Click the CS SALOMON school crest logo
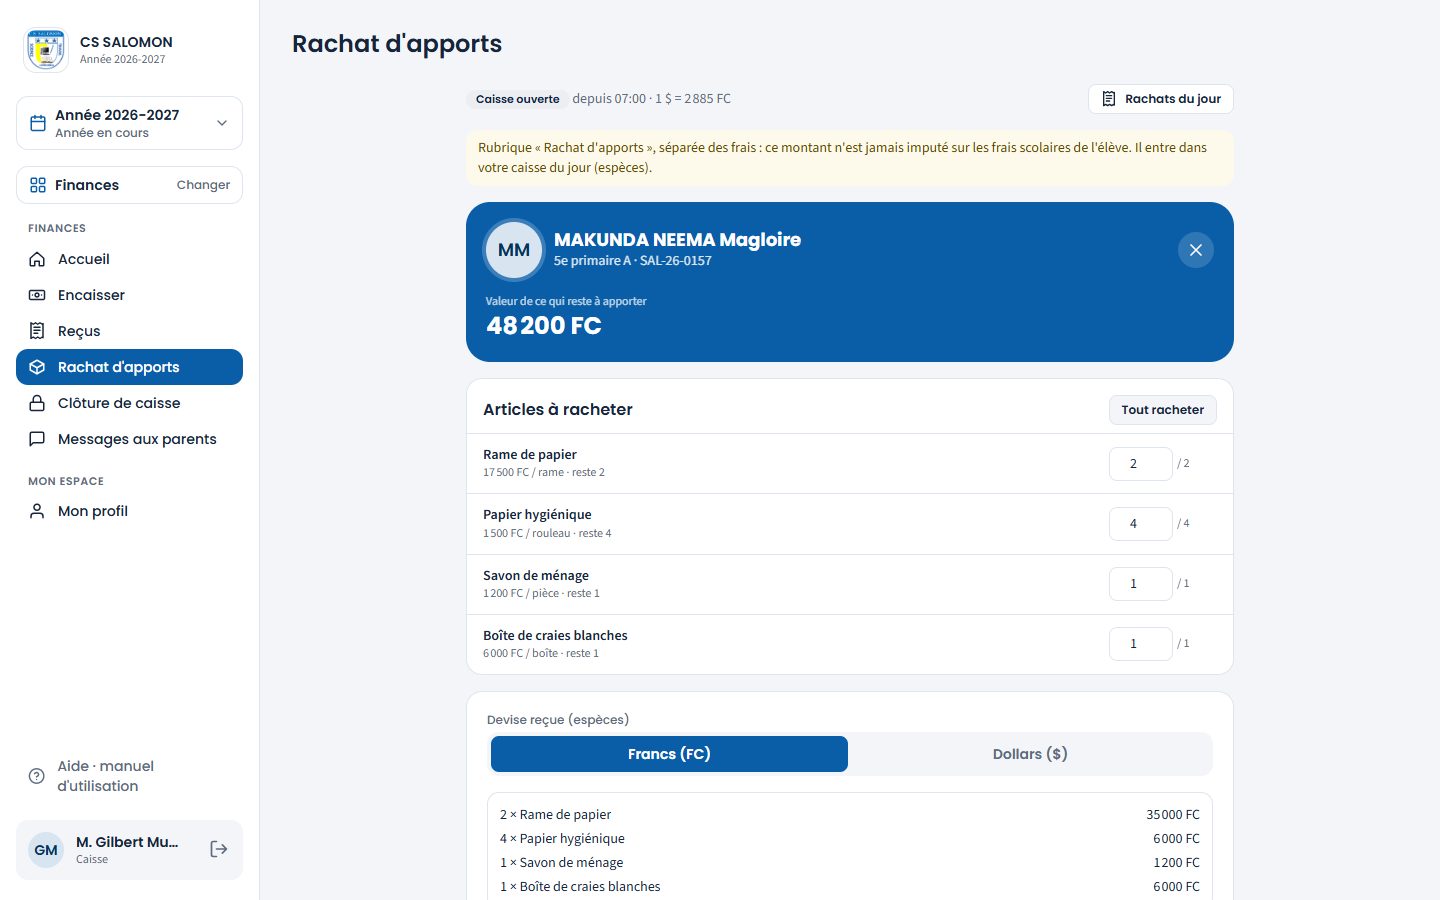The width and height of the screenshot is (1440, 900). [x=46, y=49]
